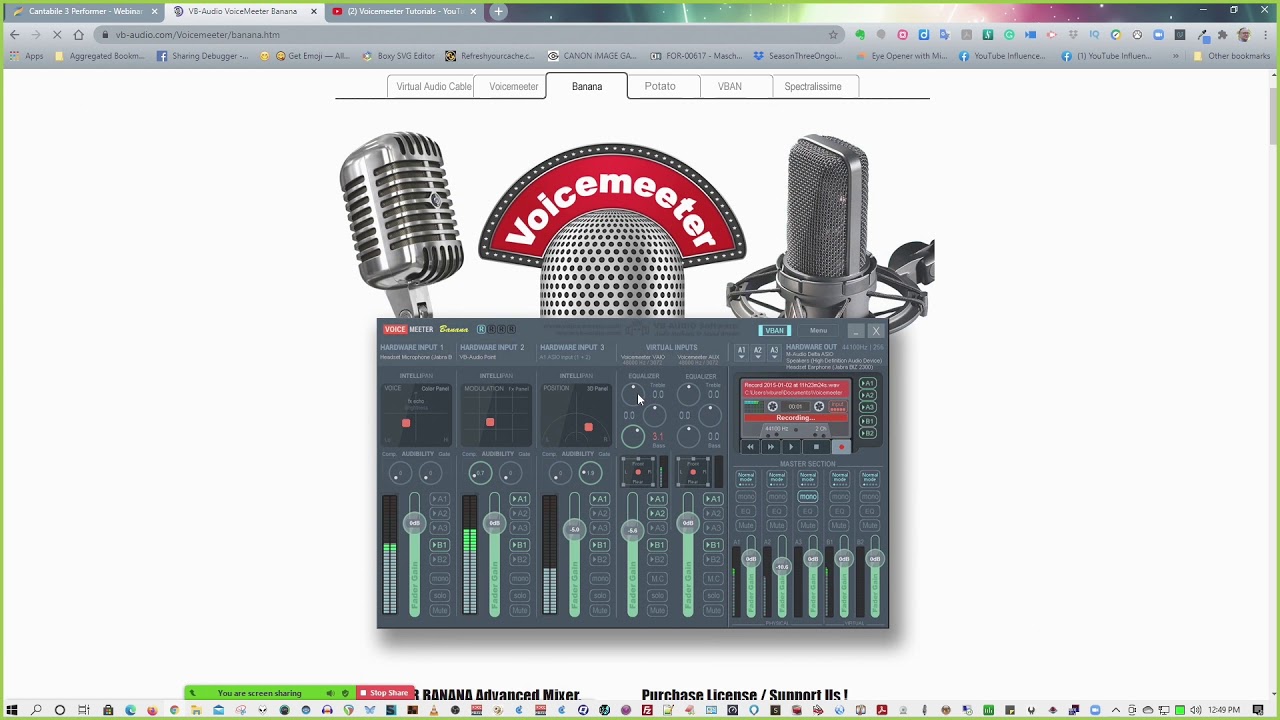The height and width of the screenshot is (720, 1280).
Task: Open the Chrome Extensions puzzle menu
Action: pos(1222,34)
